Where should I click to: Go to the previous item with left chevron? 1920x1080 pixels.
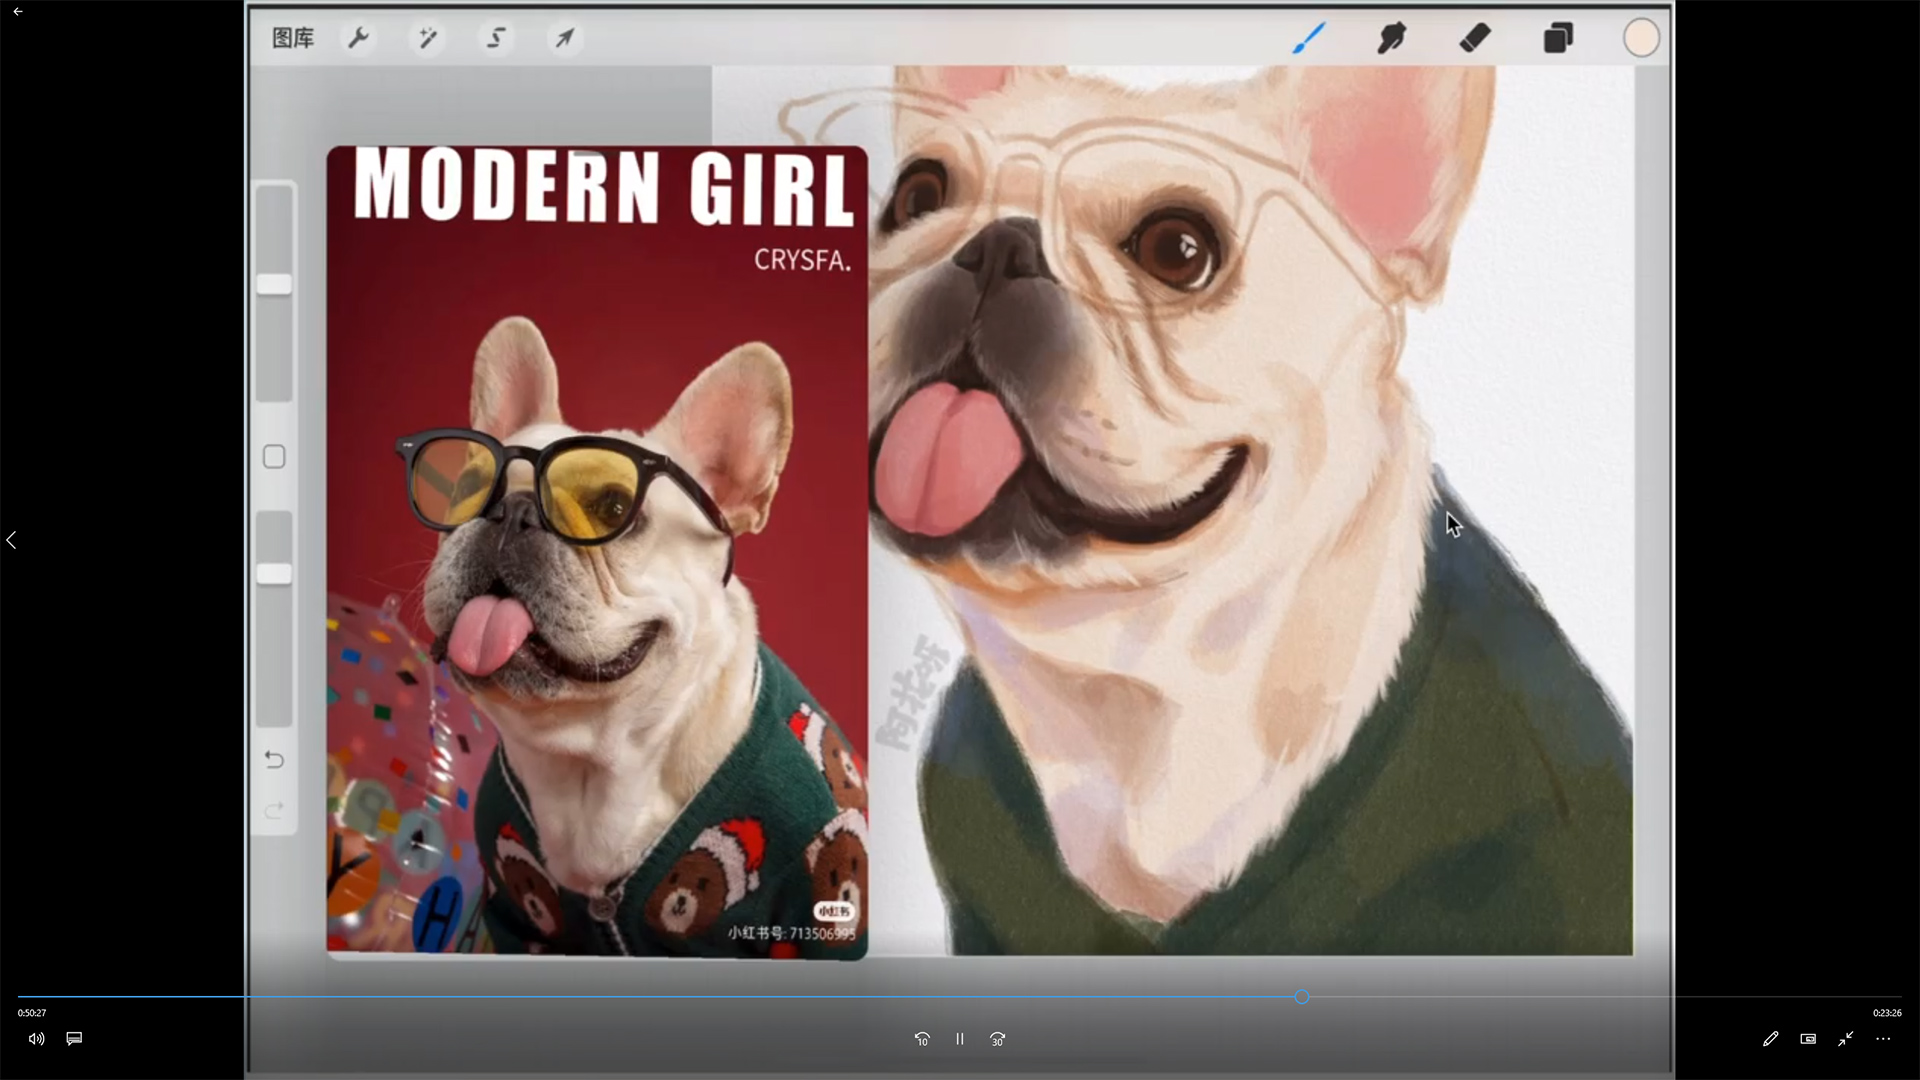(11, 540)
